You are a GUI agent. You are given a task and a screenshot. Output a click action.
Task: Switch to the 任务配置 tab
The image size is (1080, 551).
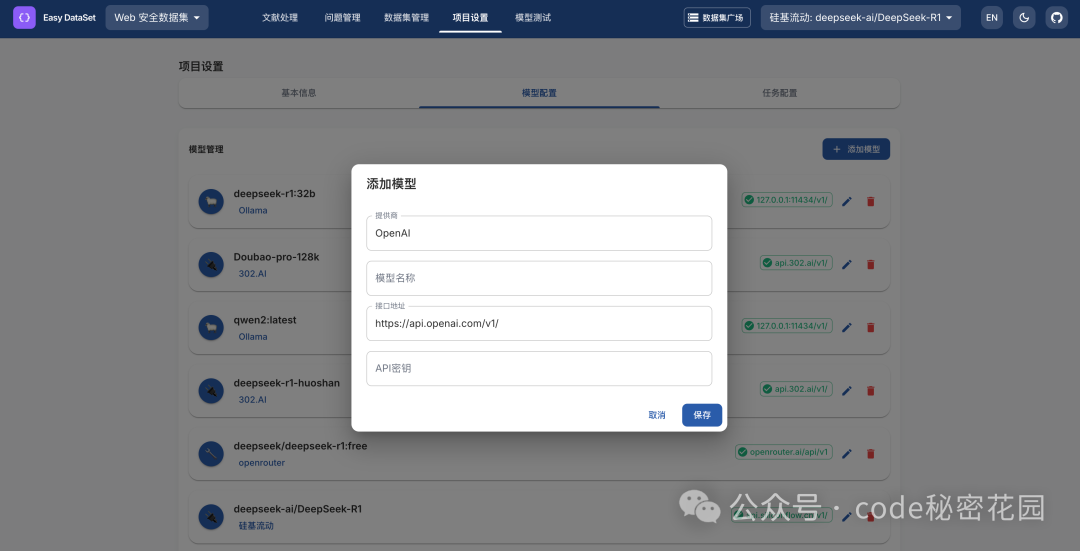point(780,93)
